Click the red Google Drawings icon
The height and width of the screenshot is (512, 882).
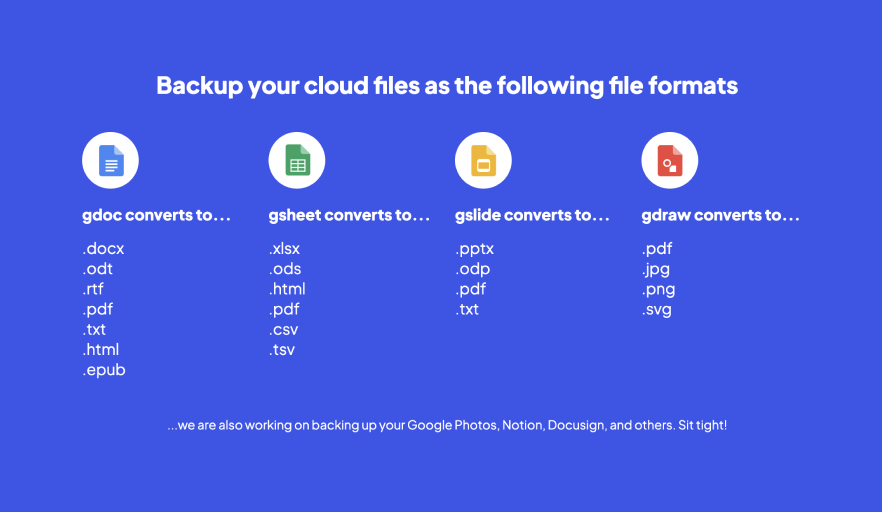pyautogui.click(x=670, y=160)
